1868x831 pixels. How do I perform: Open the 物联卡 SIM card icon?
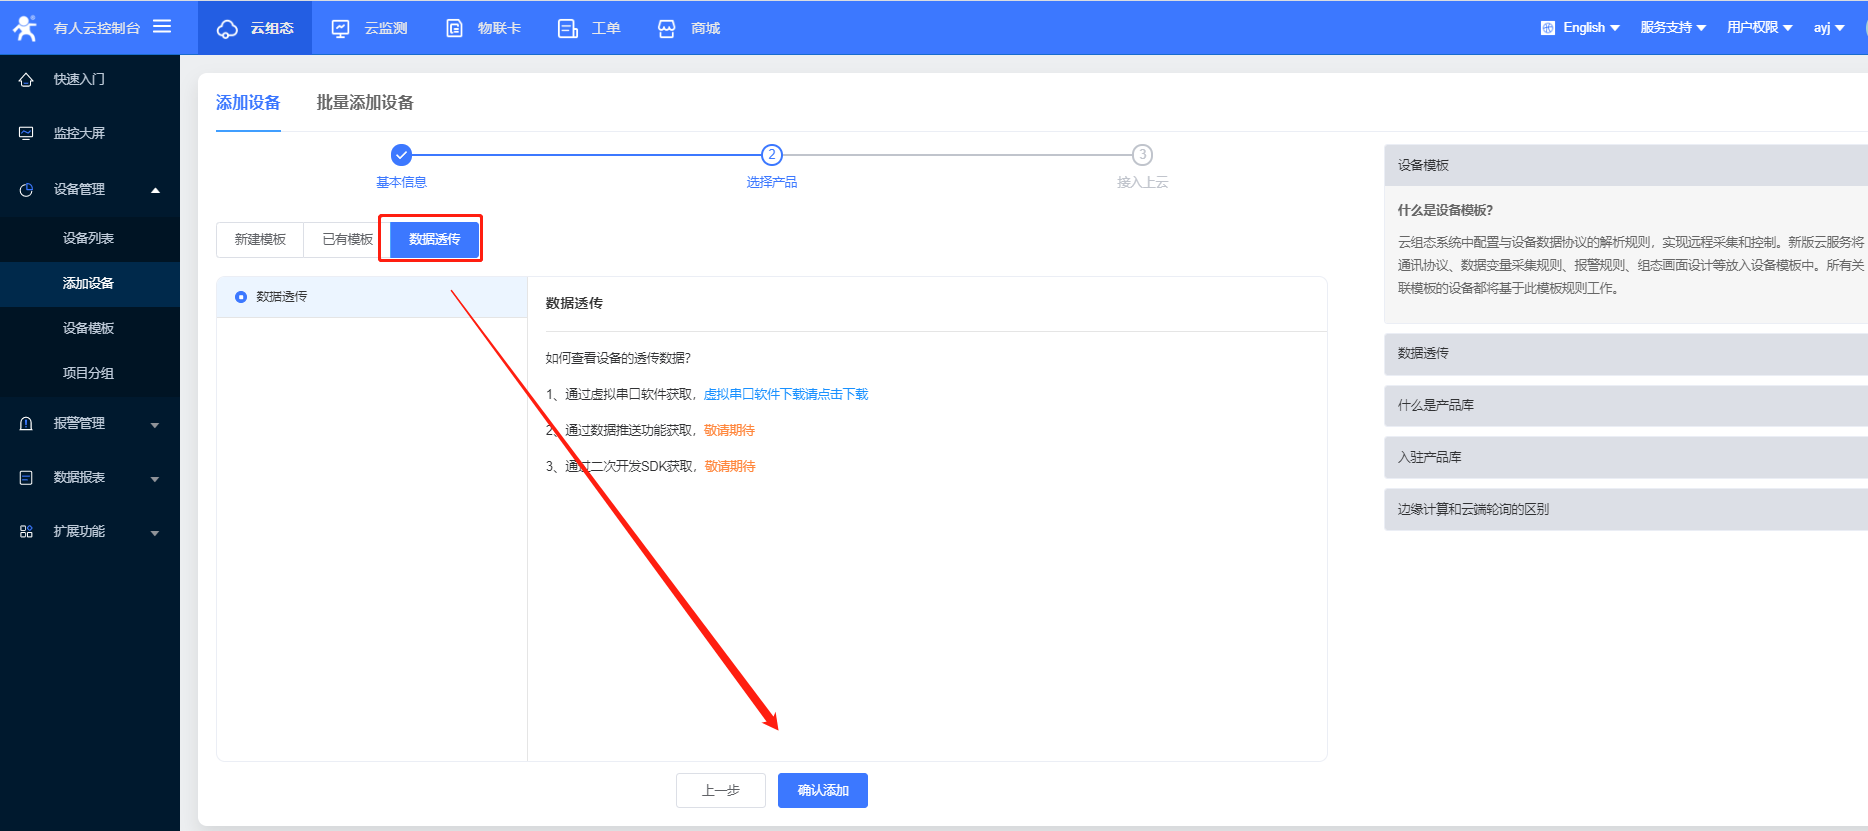[x=454, y=28]
